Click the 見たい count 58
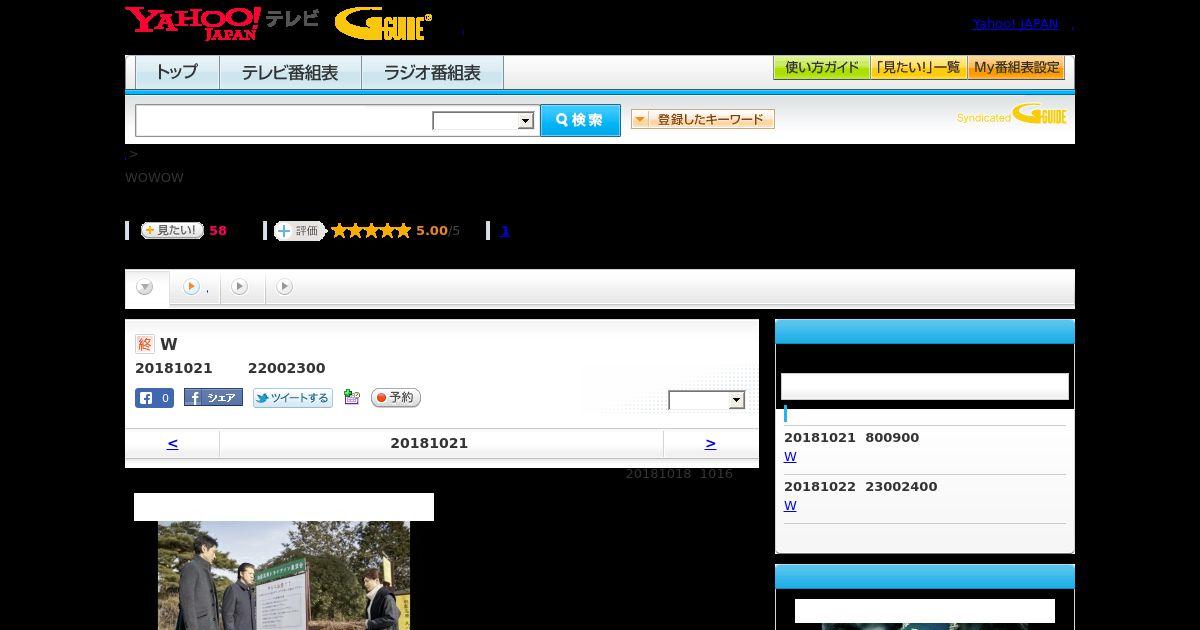The image size is (1200, 630). pyautogui.click(x=218, y=231)
